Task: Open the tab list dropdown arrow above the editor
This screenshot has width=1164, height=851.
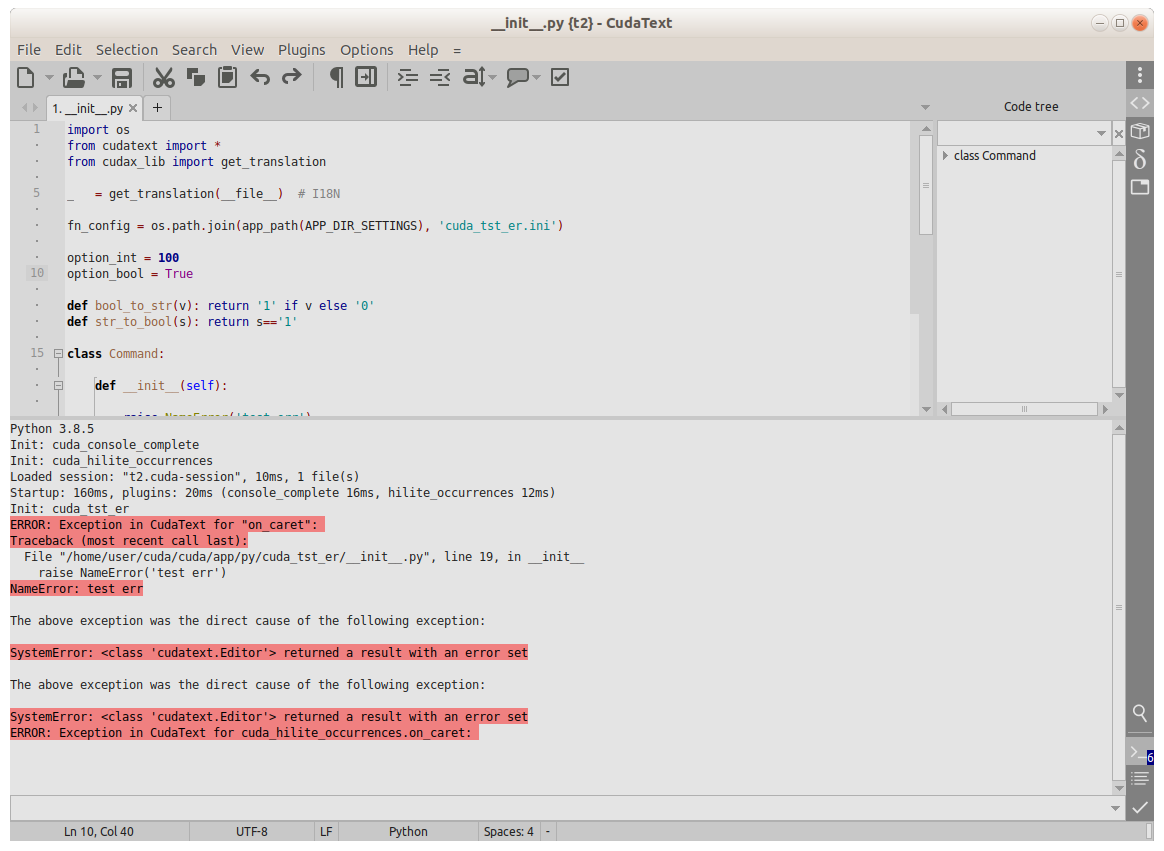Action: 925,108
